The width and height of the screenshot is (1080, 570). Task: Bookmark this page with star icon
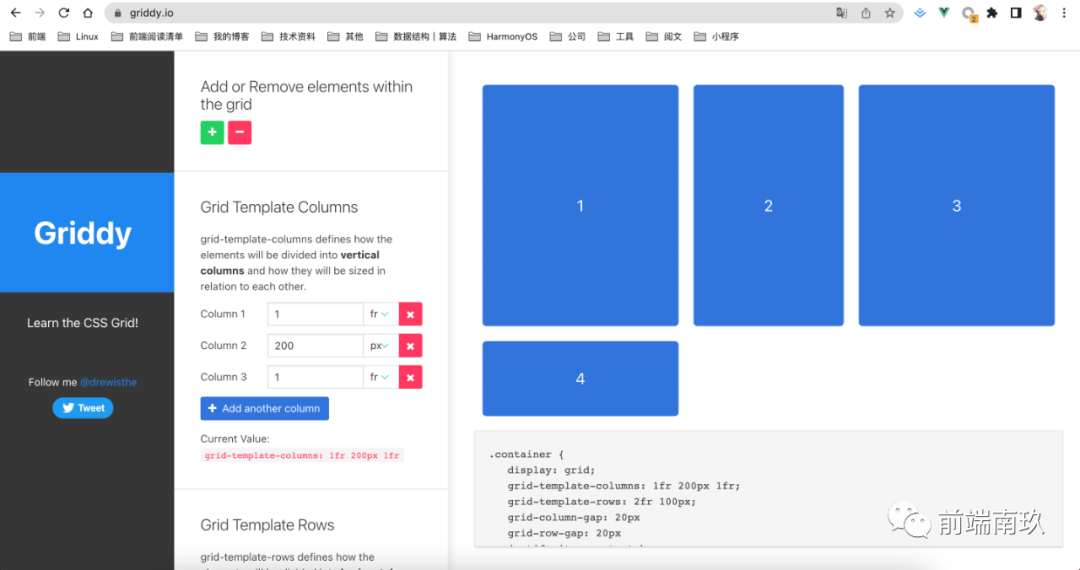(x=890, y=13)
